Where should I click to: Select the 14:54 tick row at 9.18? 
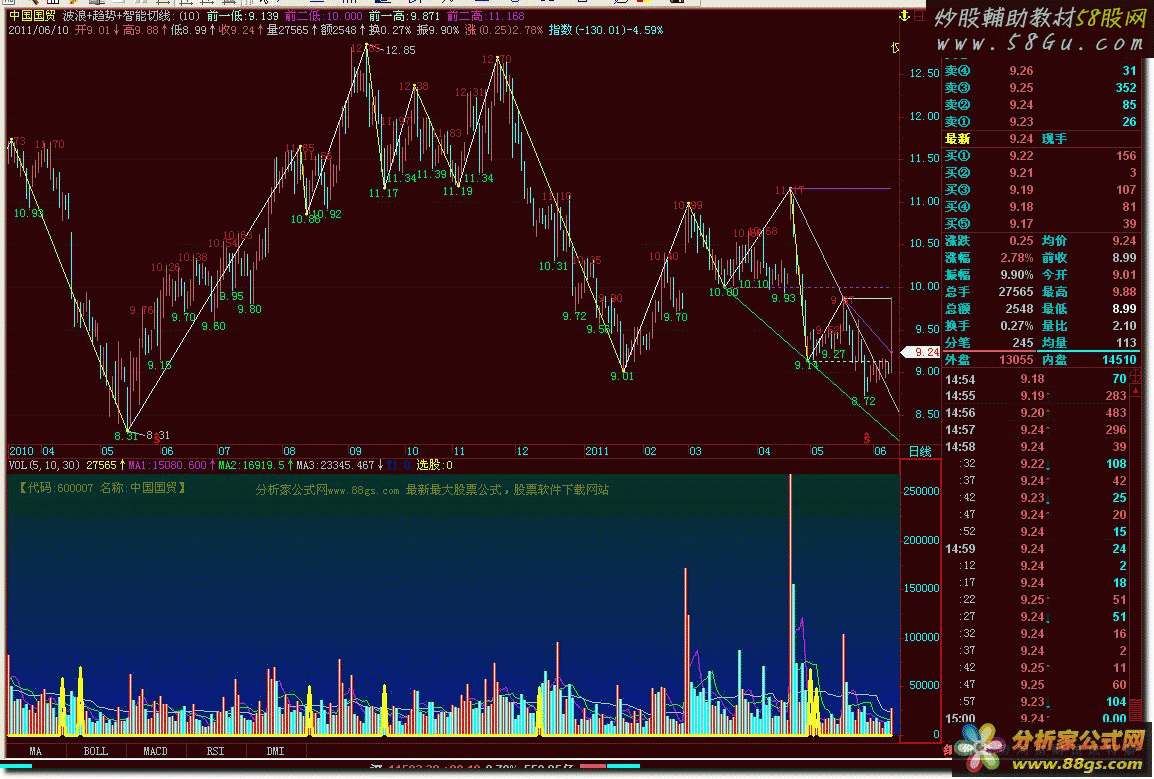pos(1036,378)
